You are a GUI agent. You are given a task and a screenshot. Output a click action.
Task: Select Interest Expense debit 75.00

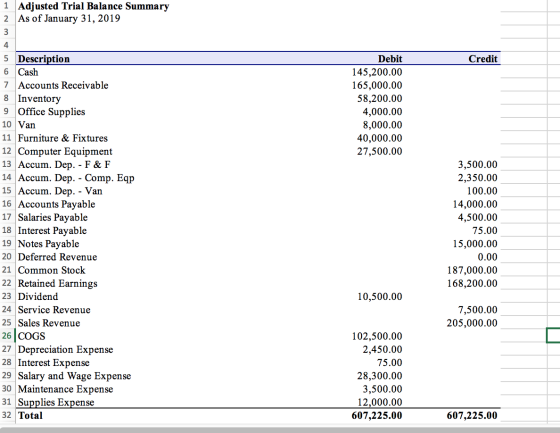[390, 363]
